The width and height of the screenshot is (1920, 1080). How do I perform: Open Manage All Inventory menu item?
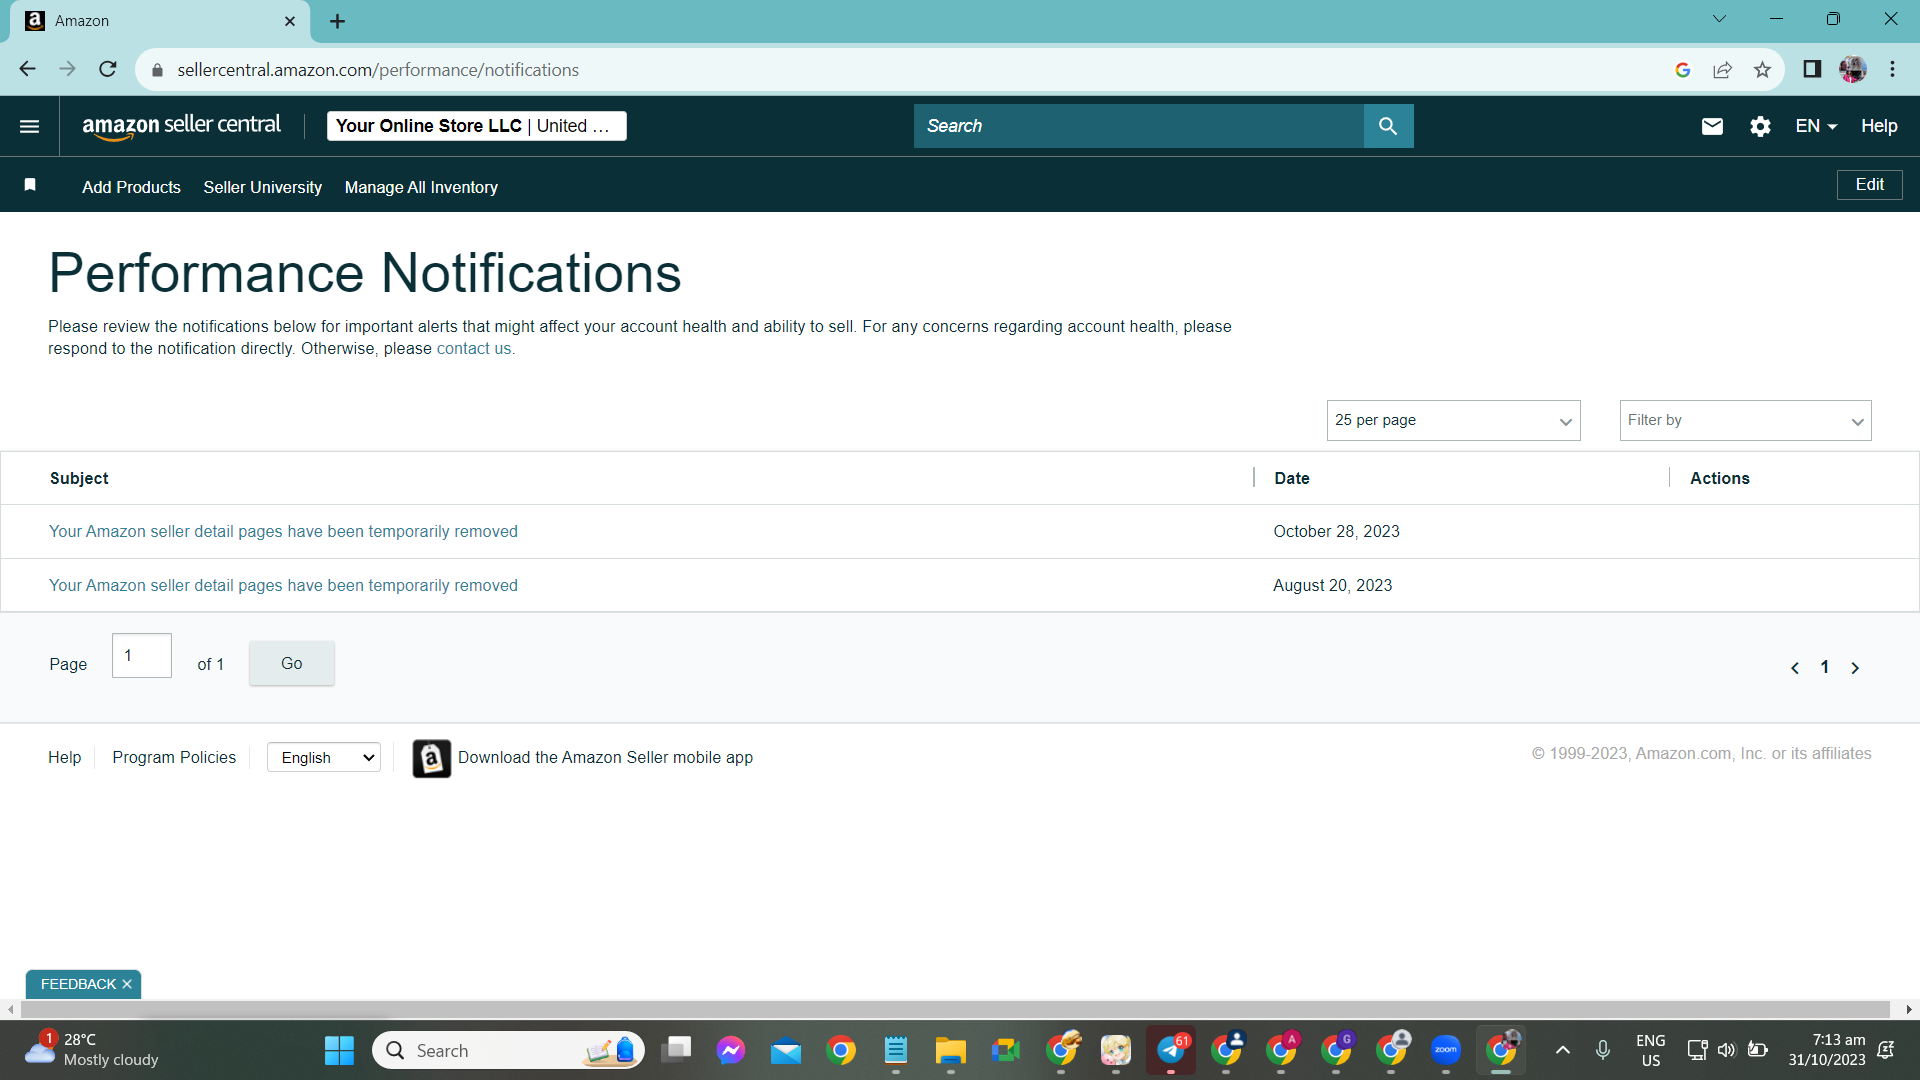tap(421, 187)
